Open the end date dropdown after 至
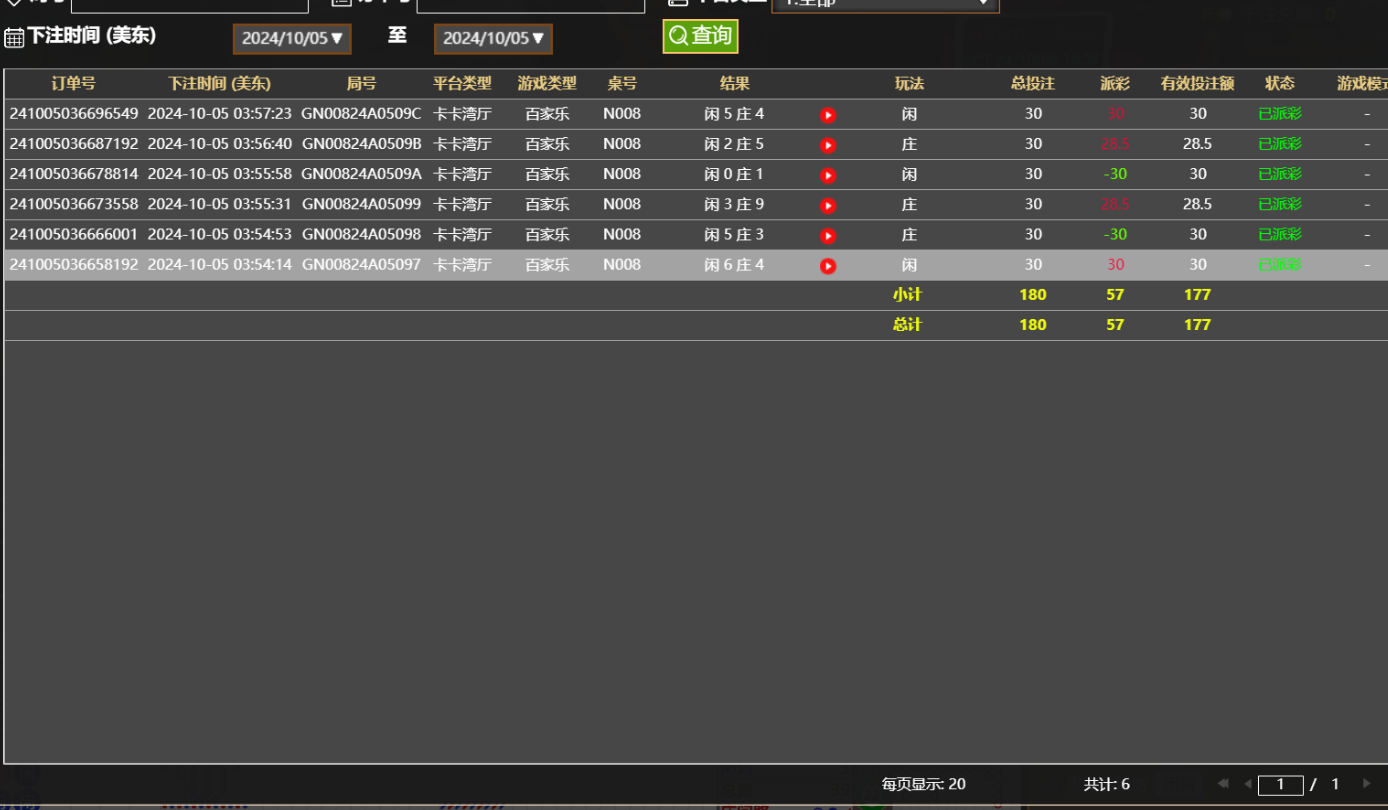Image resolution: width=1388 pixels, height=810 pixels. tap(493, 38)
